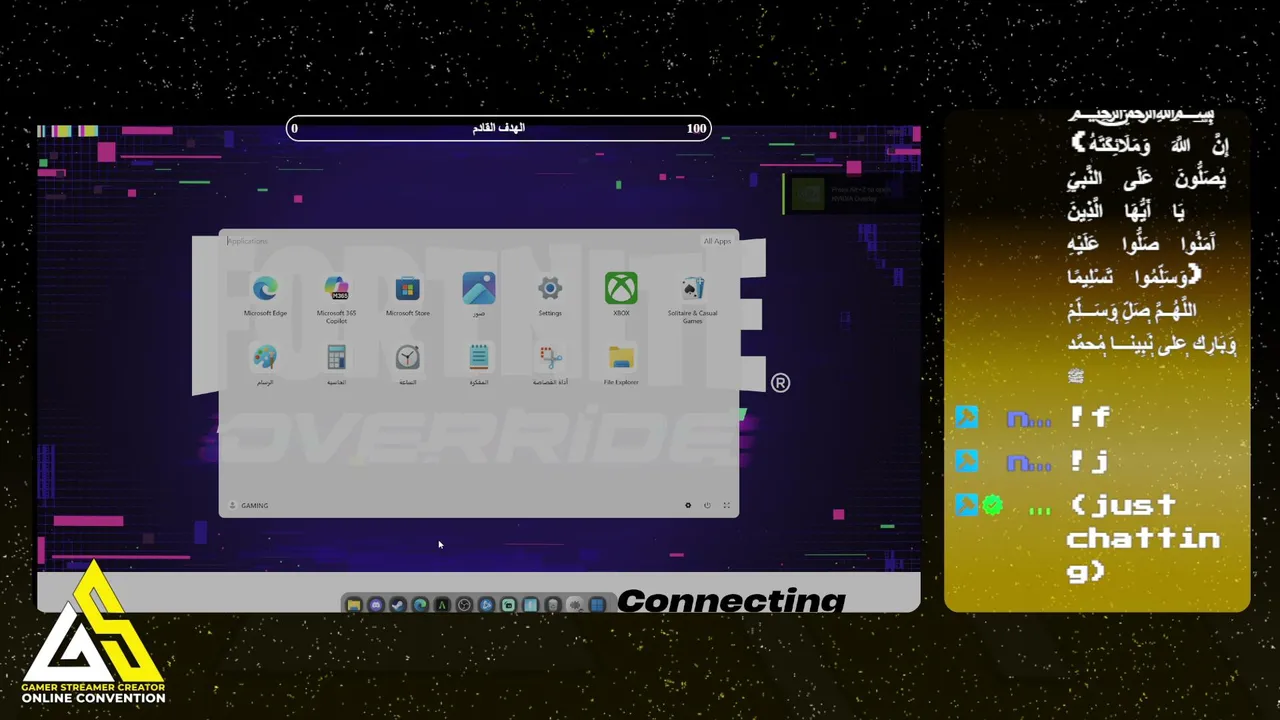This screenshot has width=1280, height=720.
Task: Expand the launcher to full screen
Action: tap(727, 505)
